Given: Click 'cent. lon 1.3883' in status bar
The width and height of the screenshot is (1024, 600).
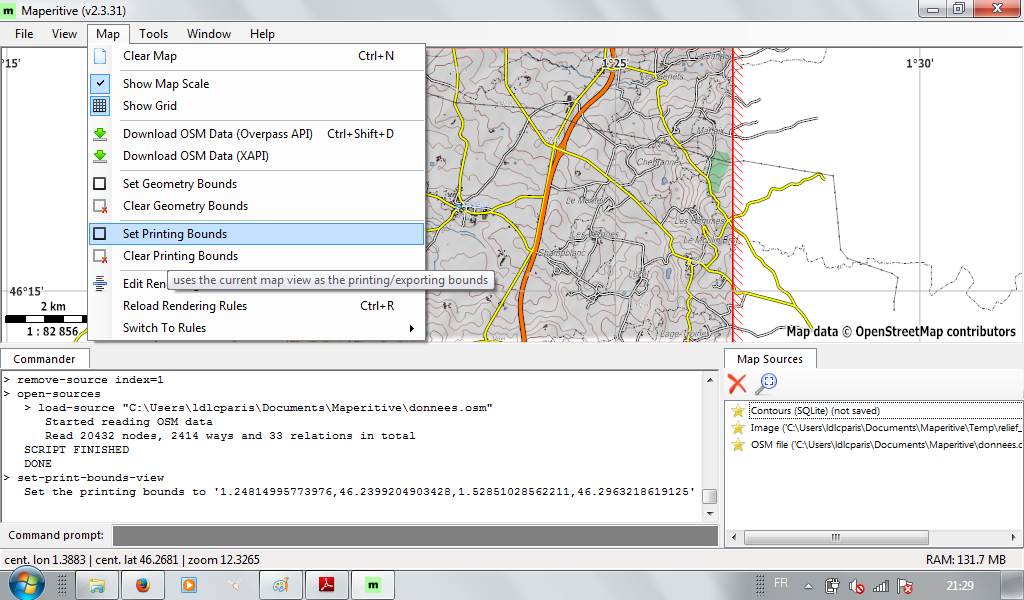Looking at the screenshot, I should pos(45,560).
